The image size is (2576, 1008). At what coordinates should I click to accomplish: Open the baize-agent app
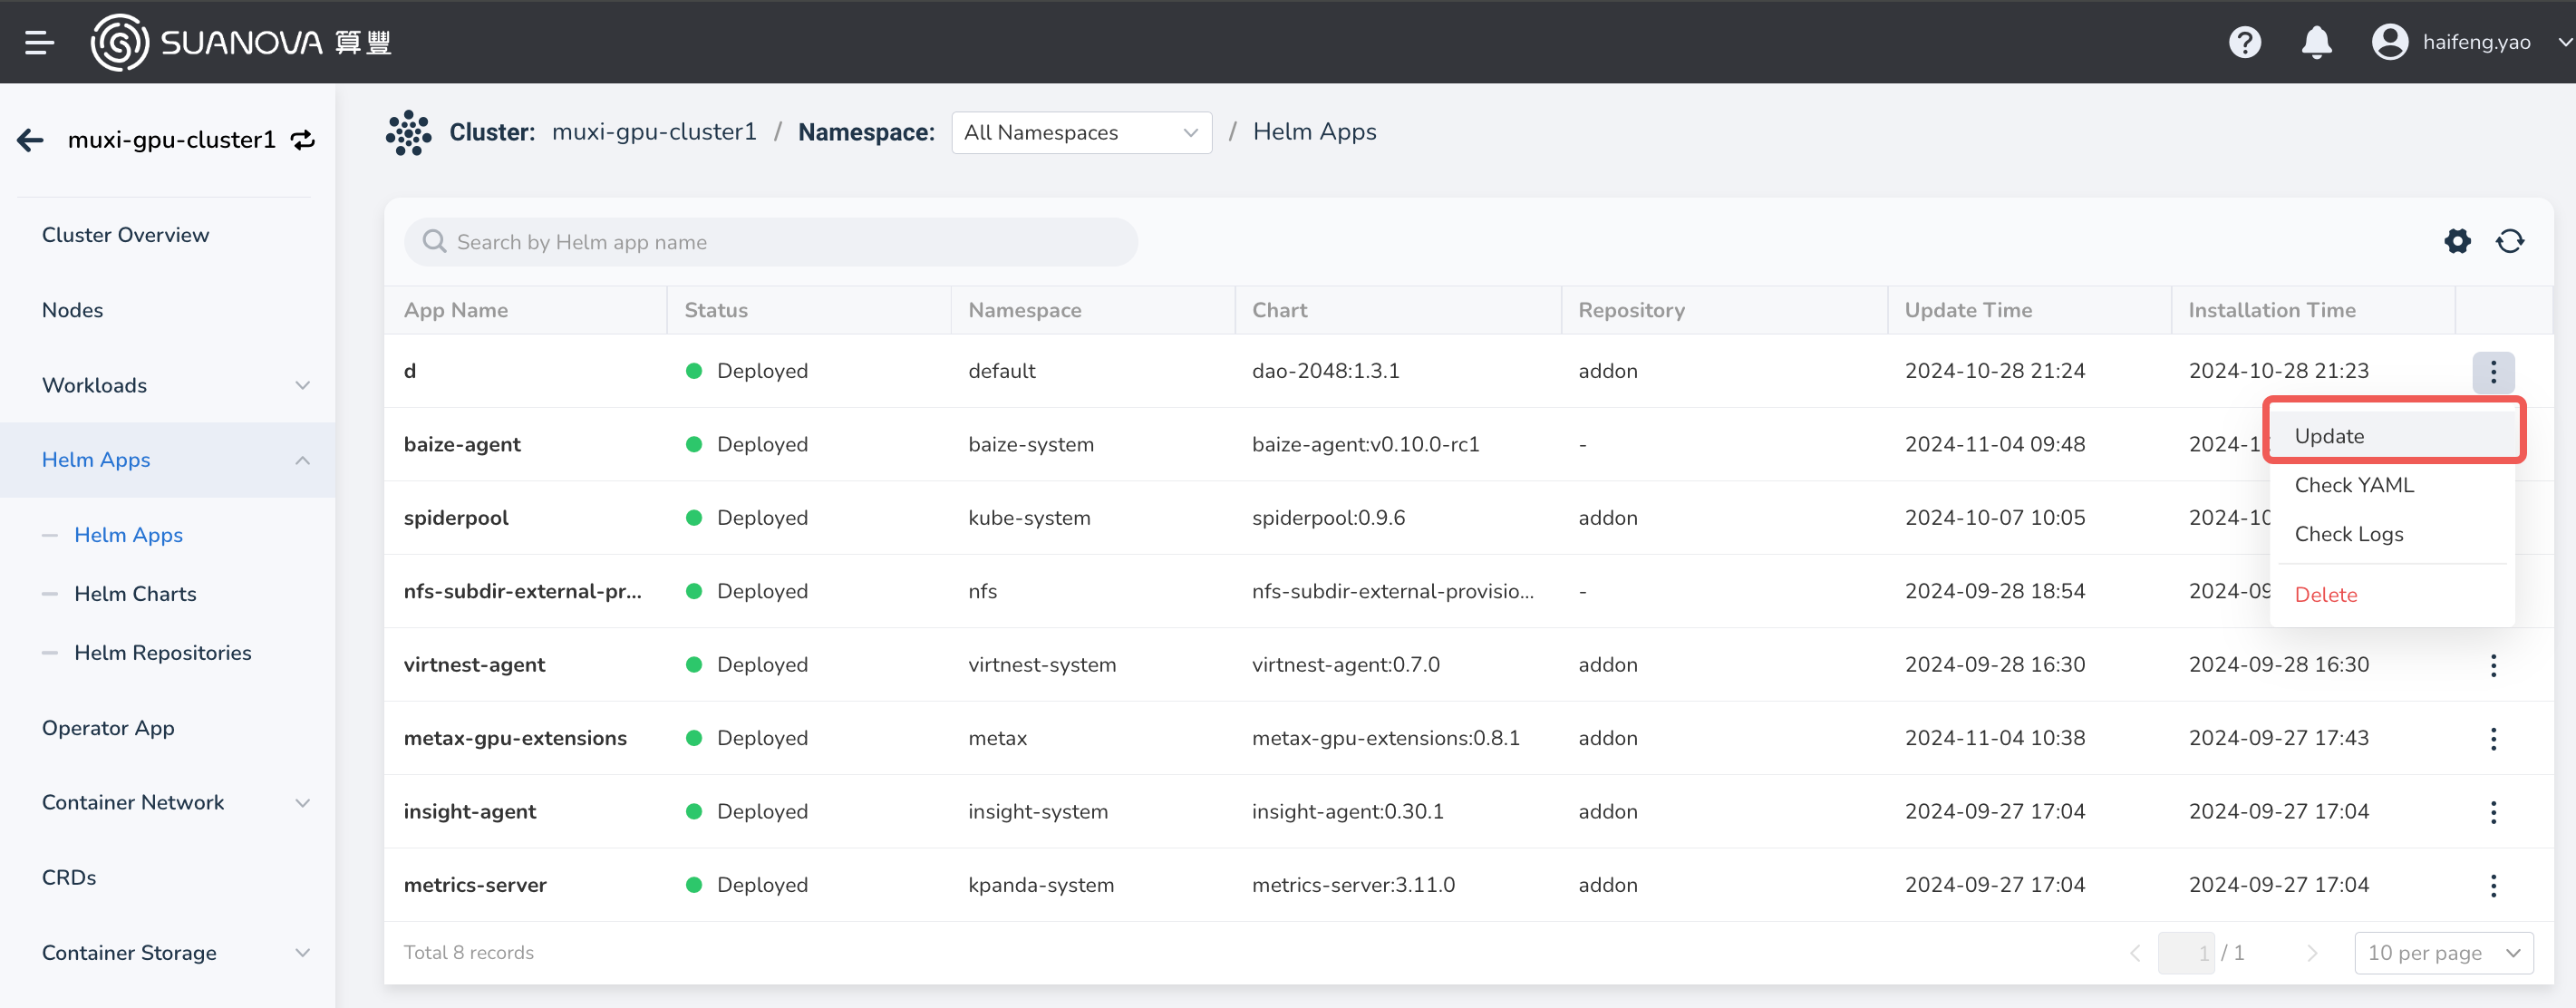click(462, 445)
